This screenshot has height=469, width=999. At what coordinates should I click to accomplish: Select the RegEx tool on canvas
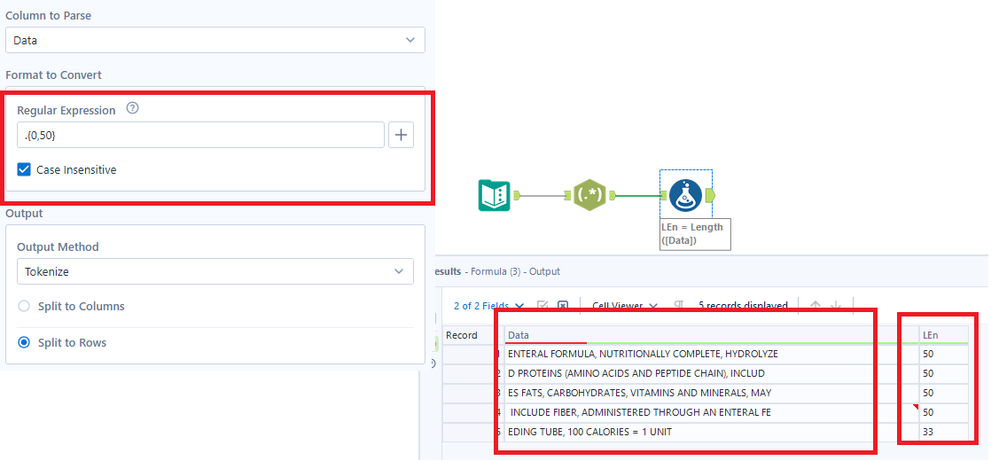589,195
